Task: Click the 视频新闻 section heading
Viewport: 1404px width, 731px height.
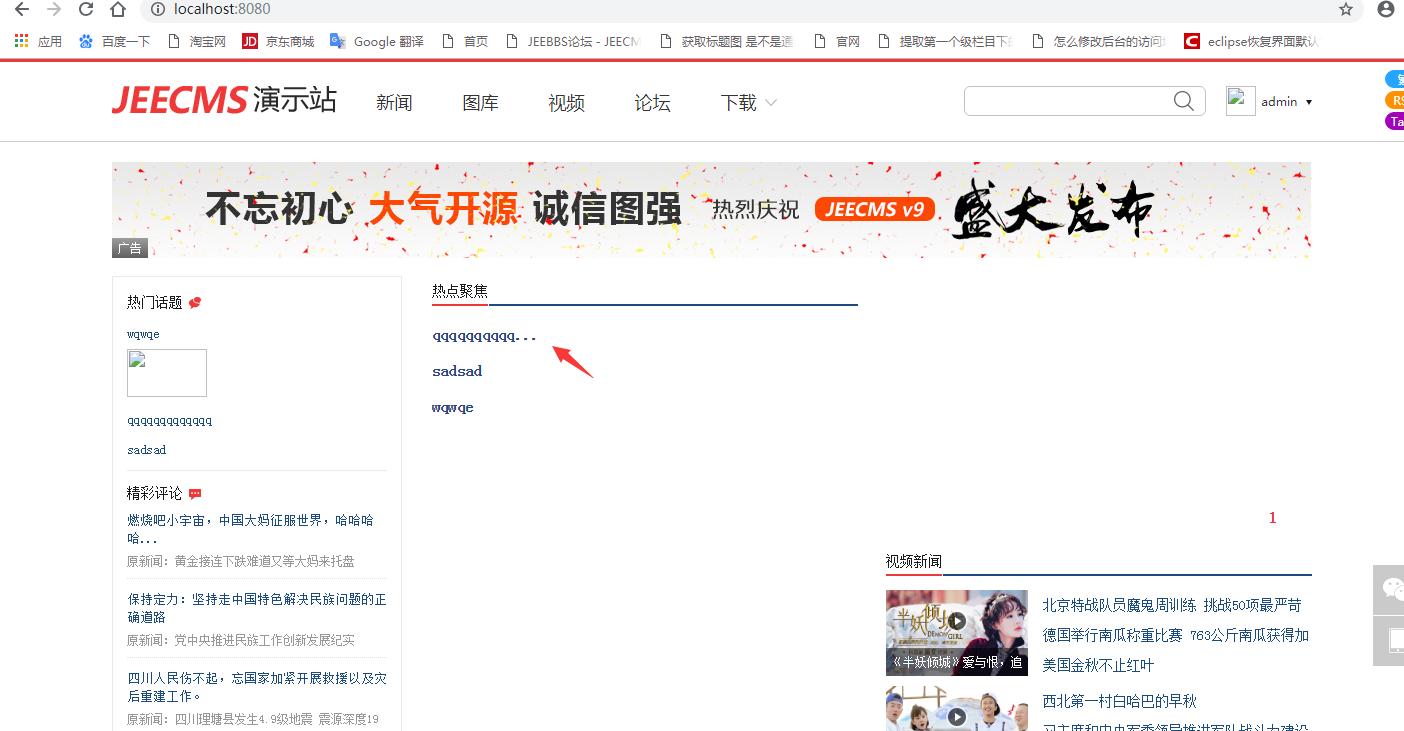Action: (914, 562)
